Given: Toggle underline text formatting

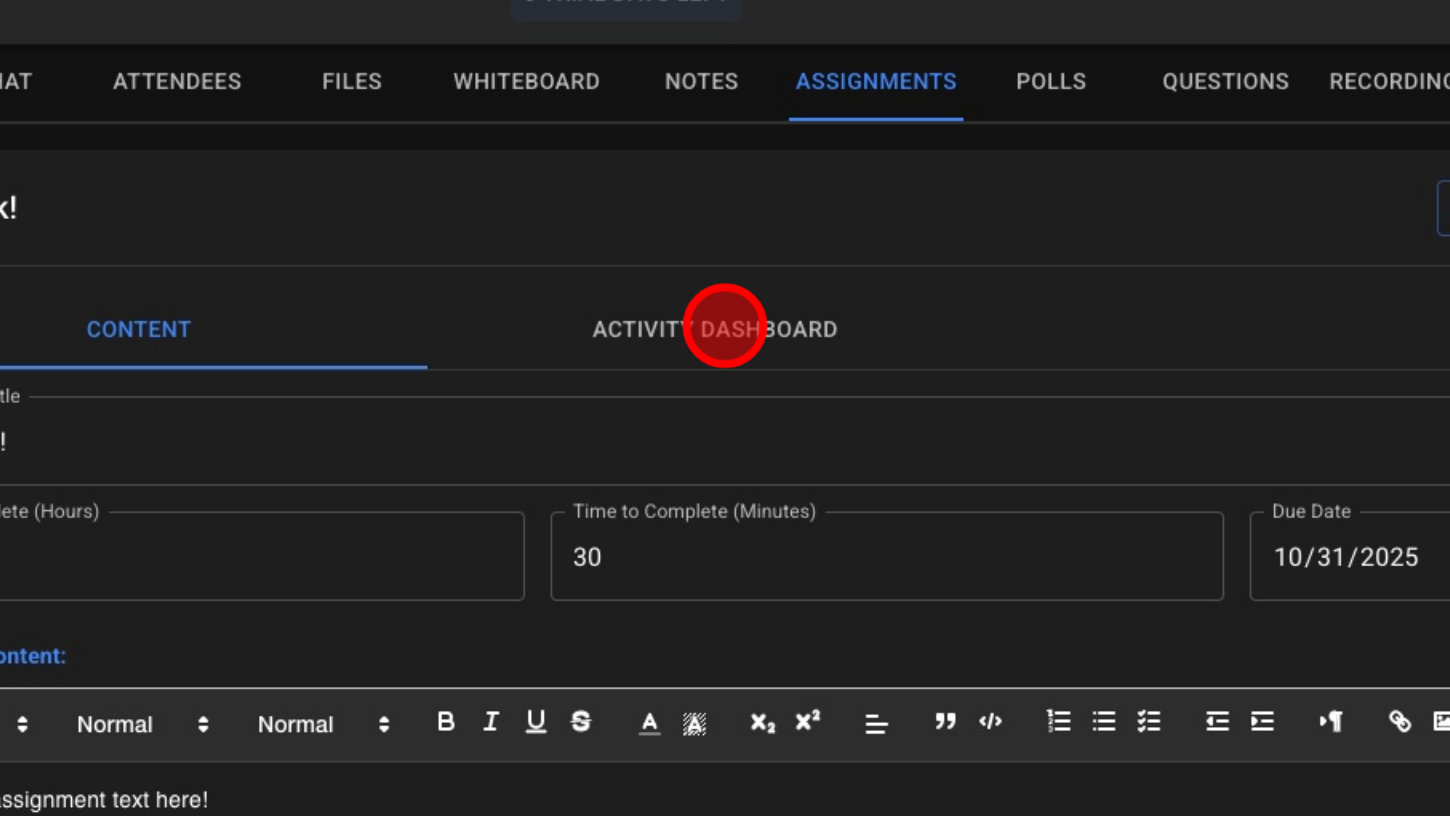Looking at the screenshot, I should [x=536, y=722].
